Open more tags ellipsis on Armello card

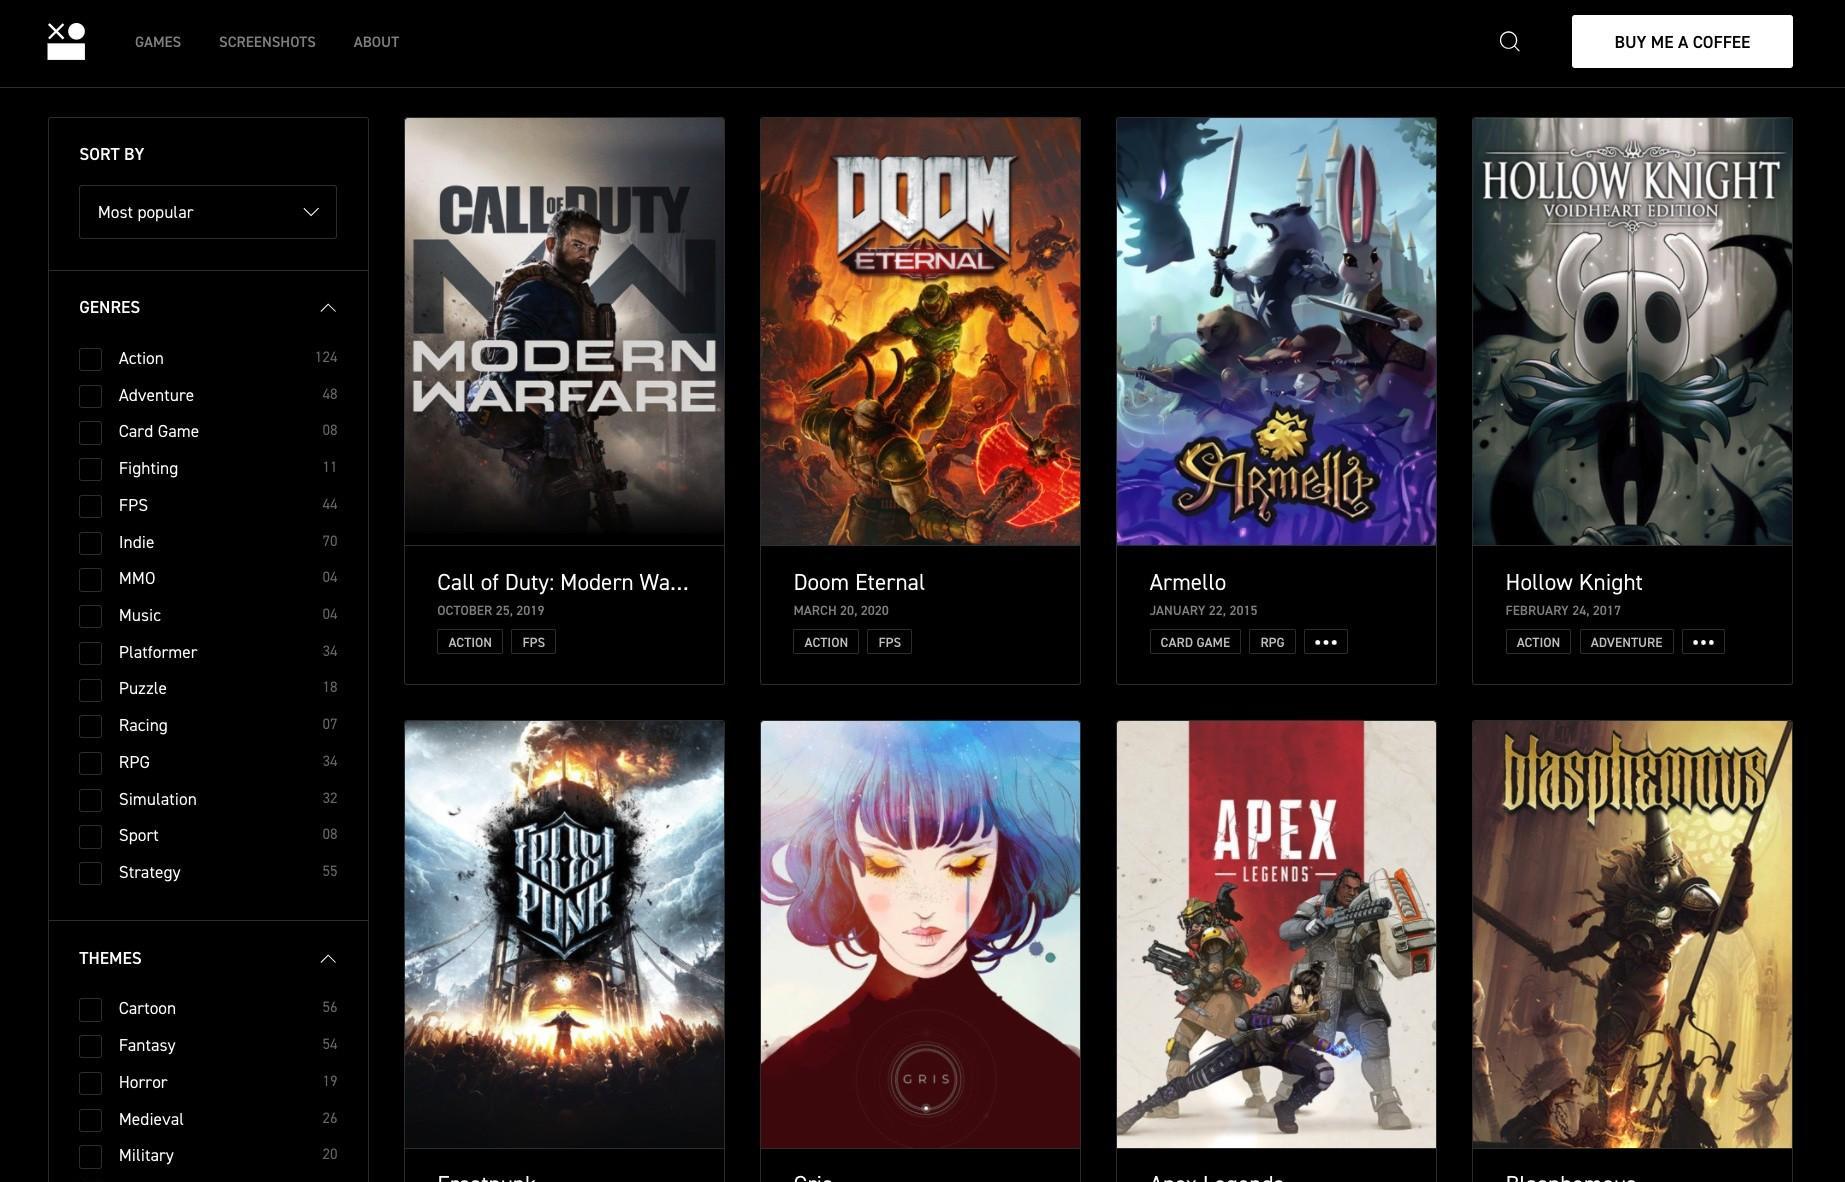pyautogui.click(x=1326, y=642)
